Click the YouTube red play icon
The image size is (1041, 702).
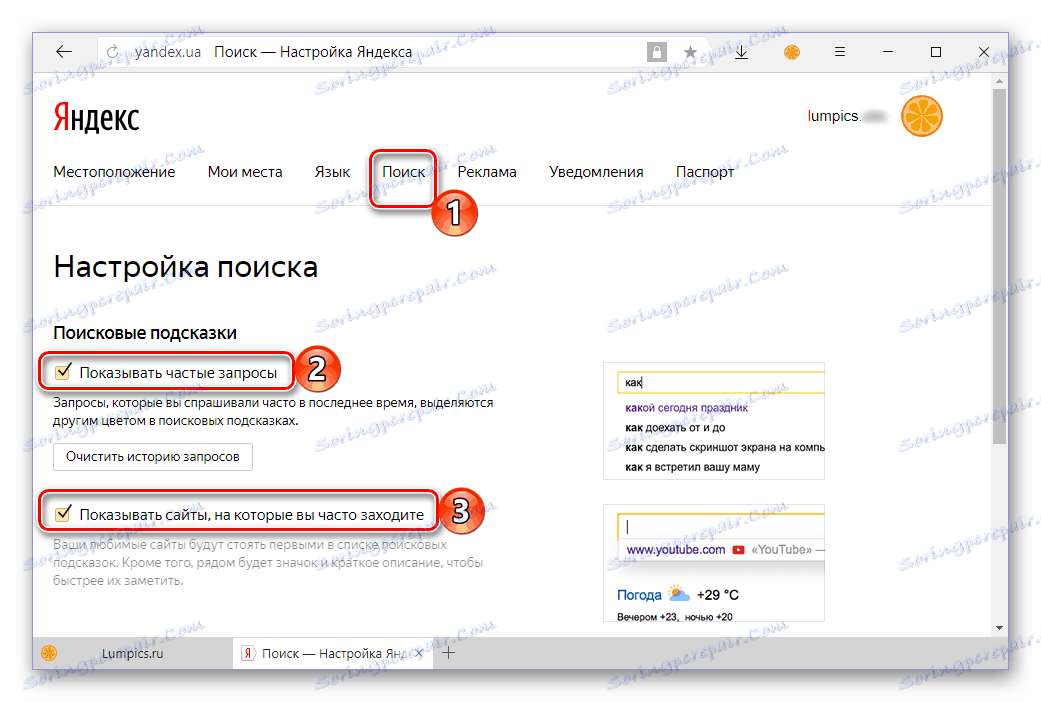click(x=738, y=550)
